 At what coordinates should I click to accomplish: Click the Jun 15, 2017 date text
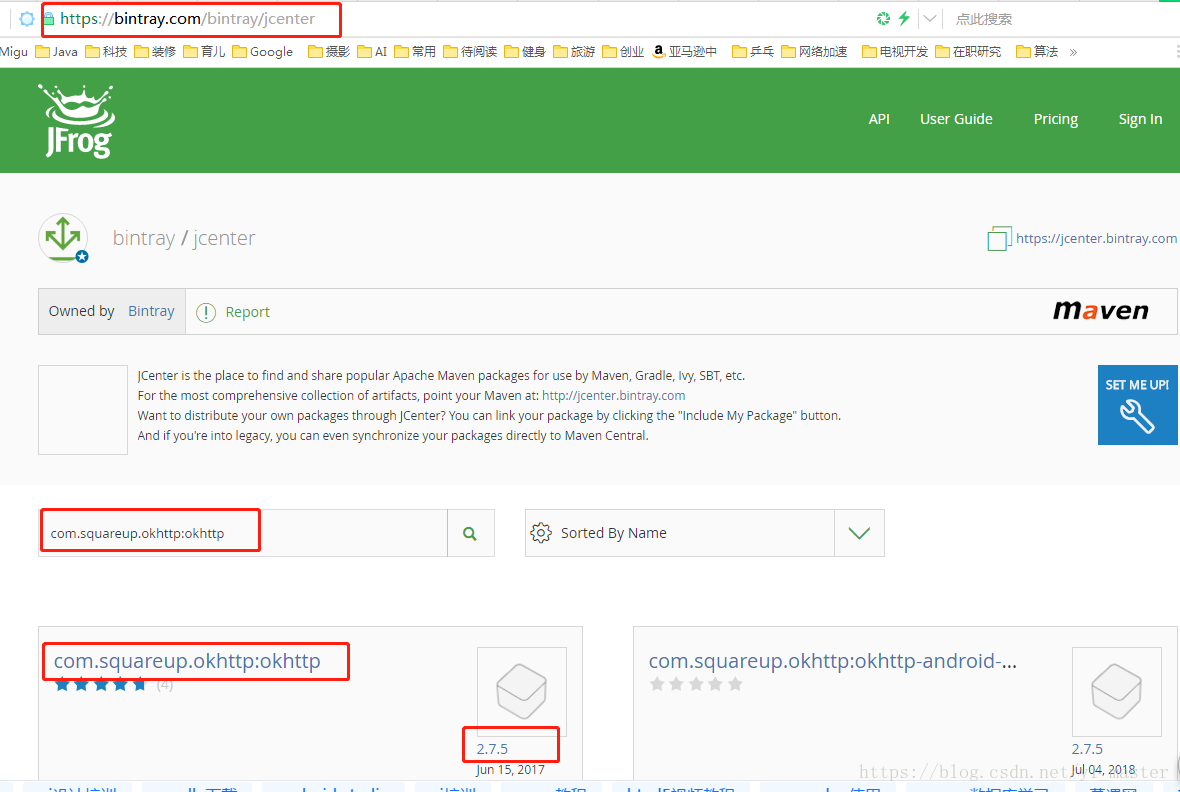click(510, 770)
